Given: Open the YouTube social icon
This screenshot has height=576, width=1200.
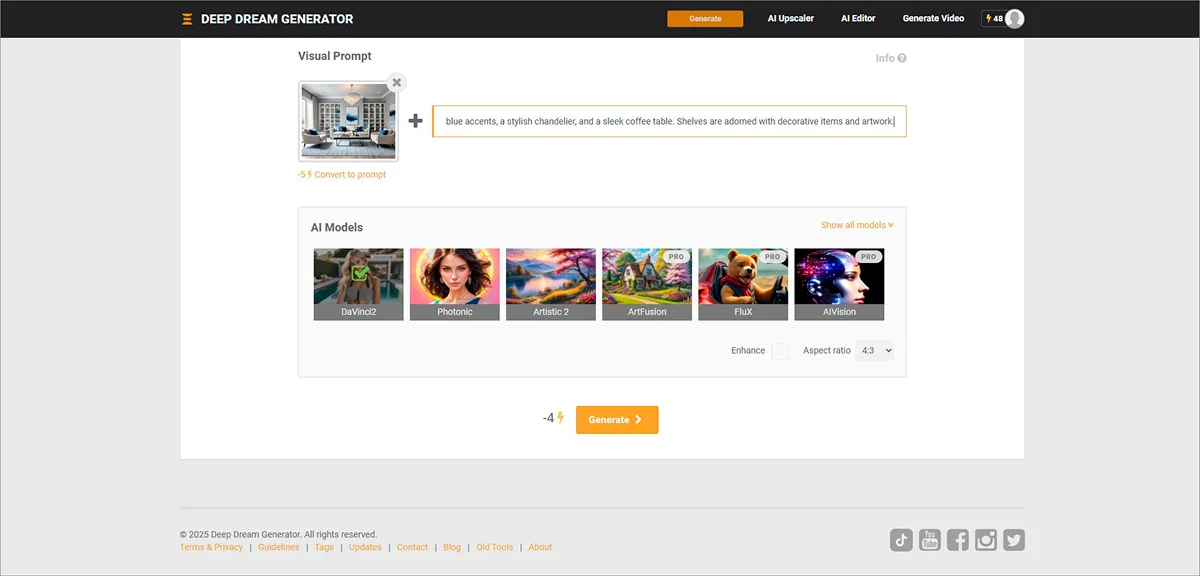Looking at the screenshot, I should pyautogui.click(x=929, y=540).
